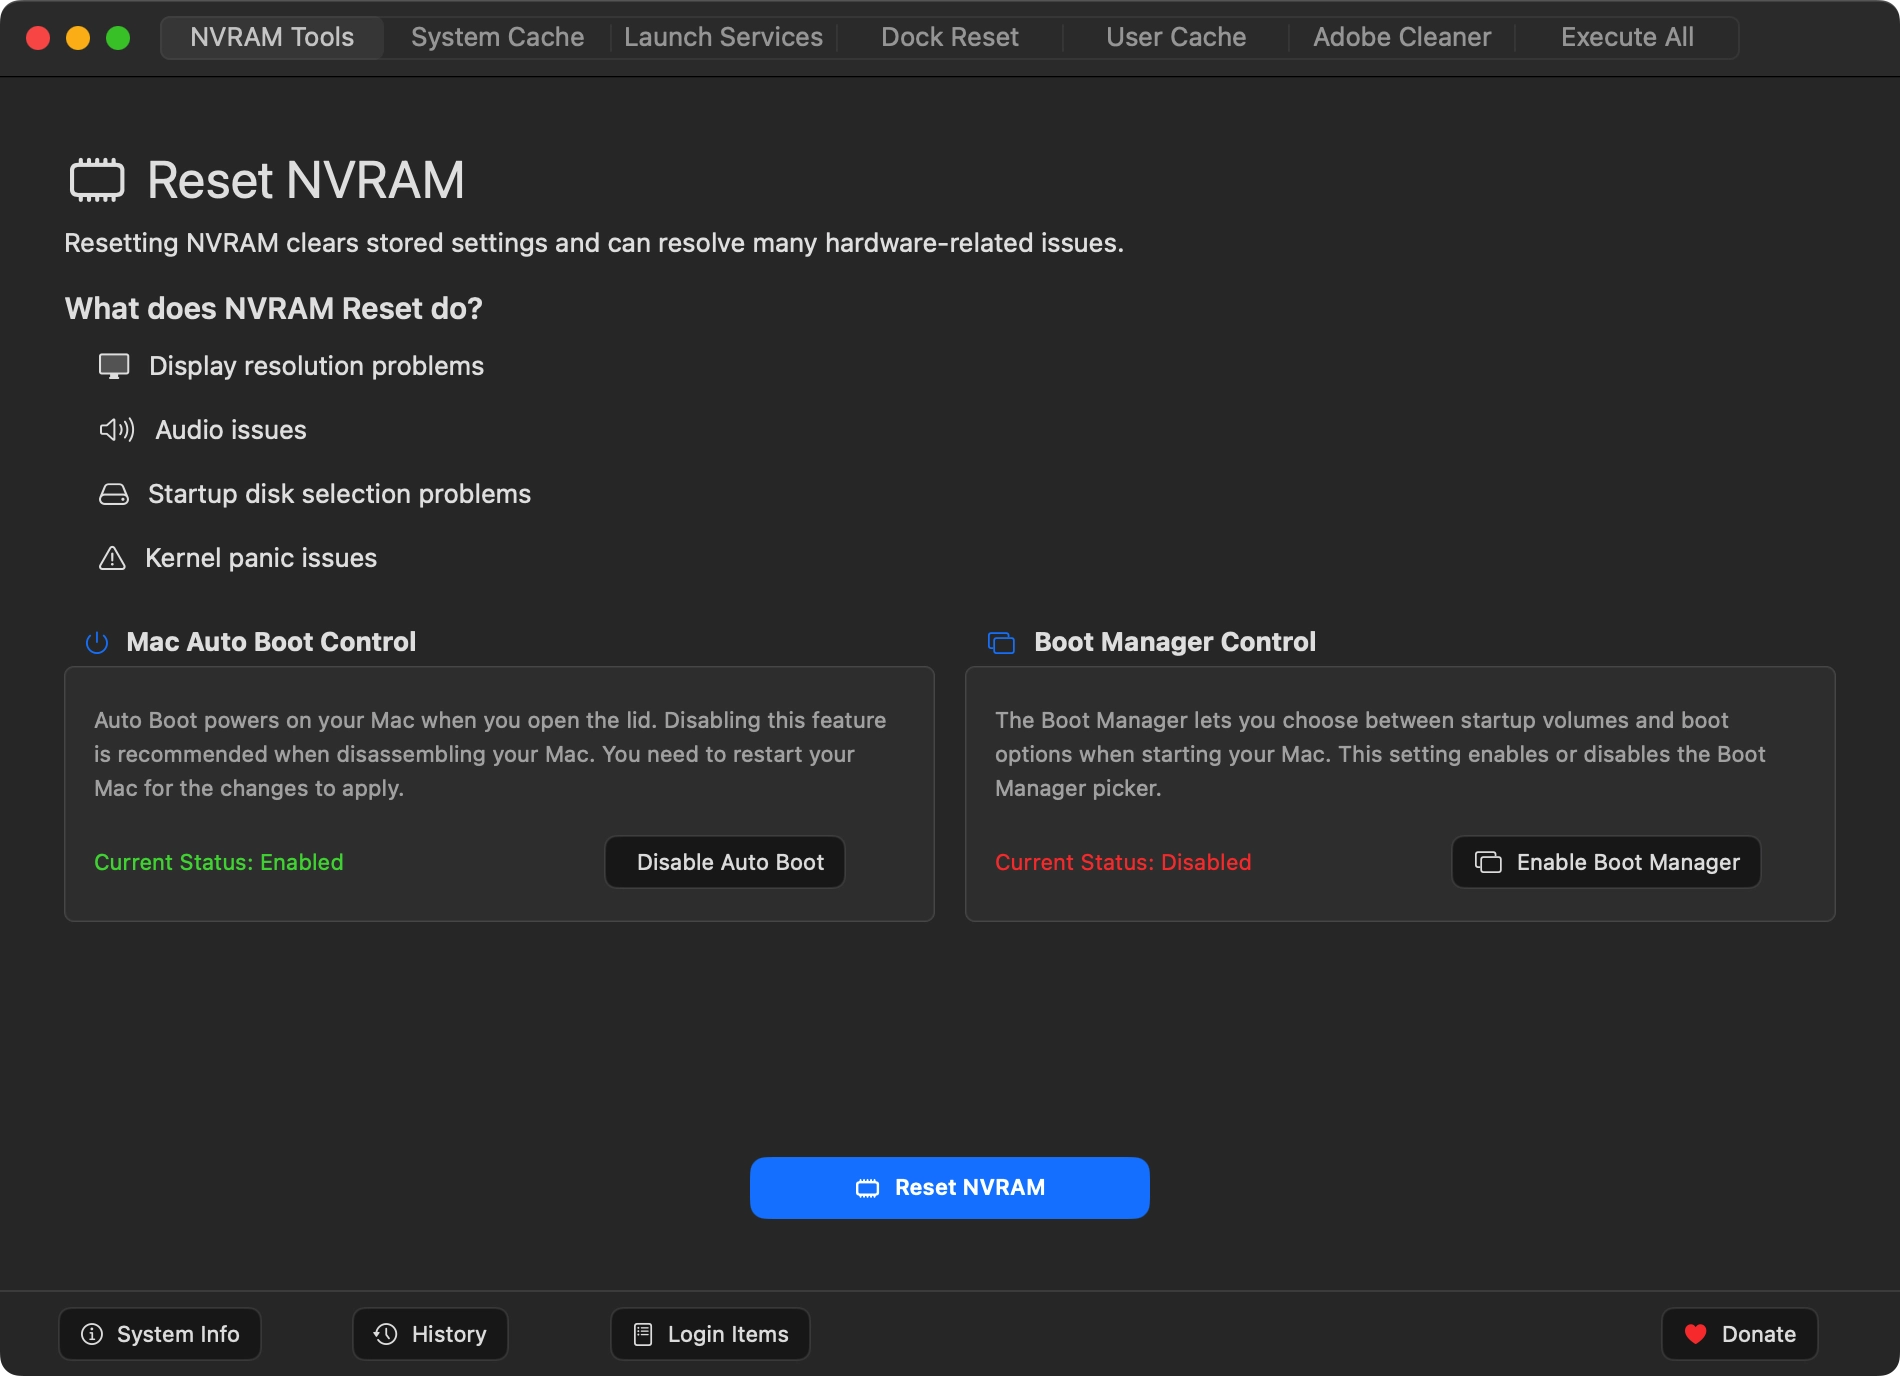Click the yellow minimize window button

pos(78,38)
